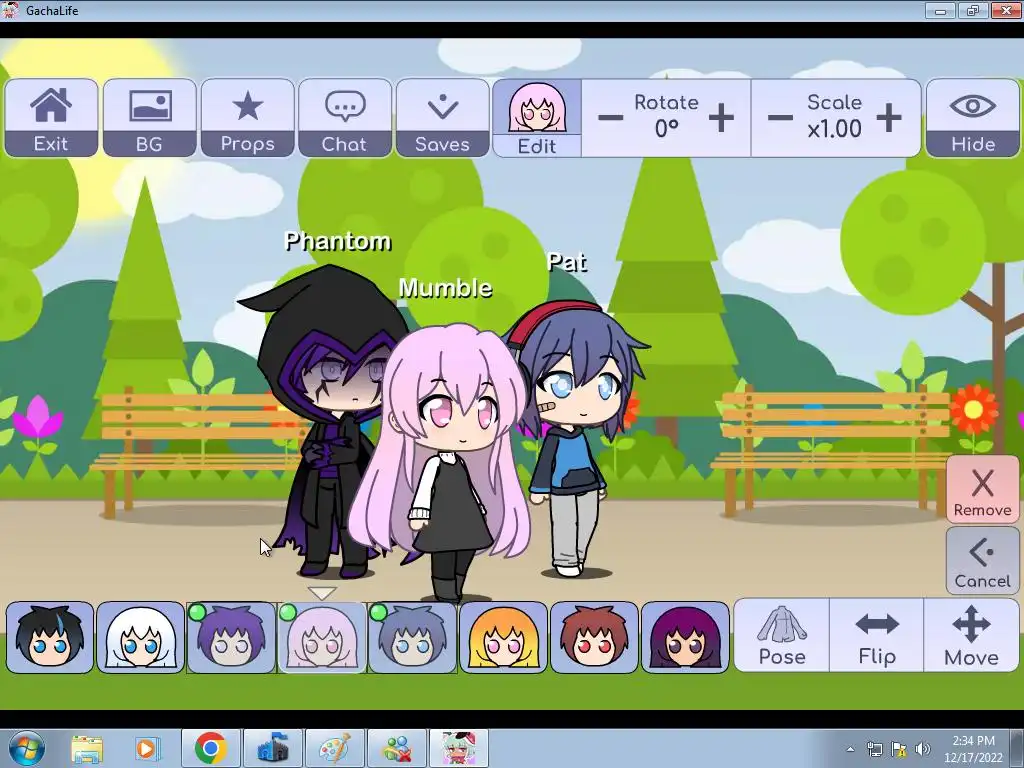Toggle the Hide eye button
Image resolution: width=1024 pixels, height=768 pixels.
972,118
